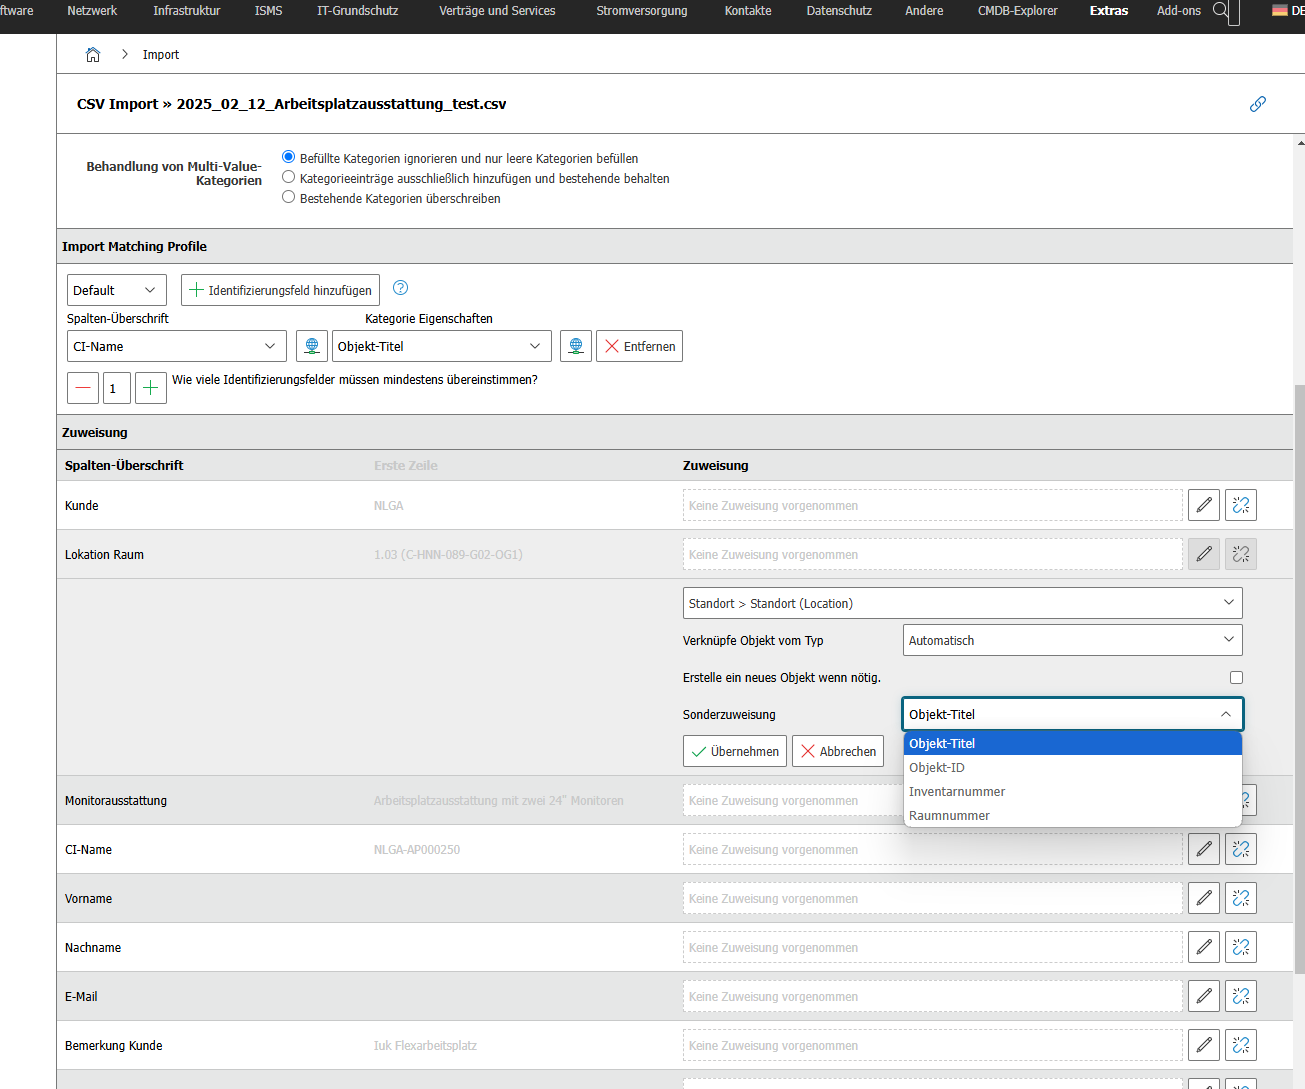Open the Datenschutz menu
Viewport: 1305px width, 1089px height.
click(x=839, y=11)
